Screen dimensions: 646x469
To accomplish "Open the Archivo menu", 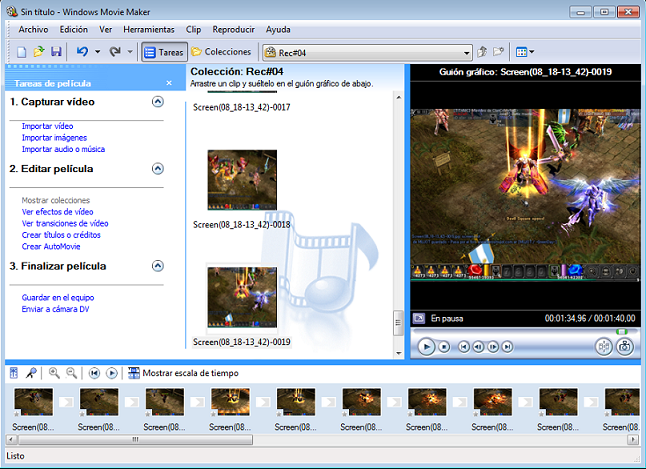I will [33, 30].
